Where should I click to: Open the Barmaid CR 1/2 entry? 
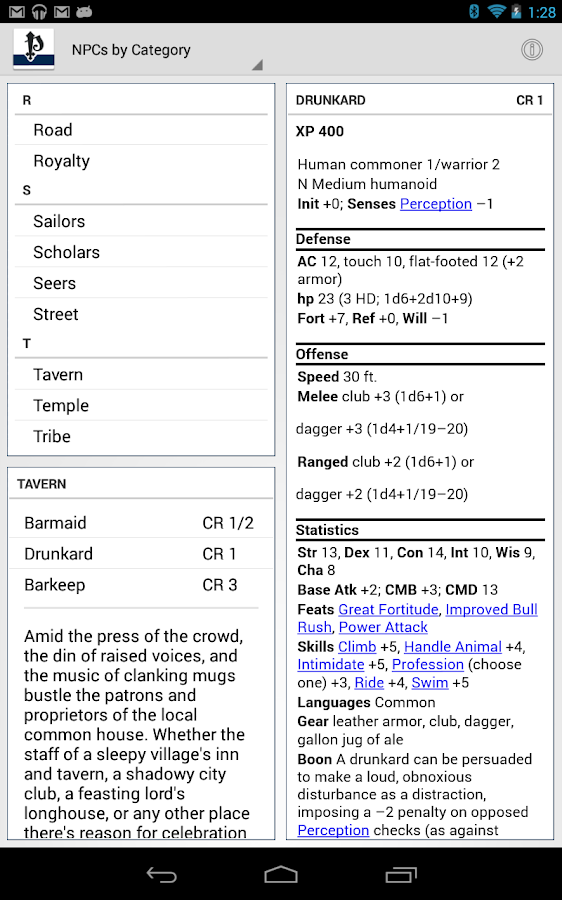(141, 522)
